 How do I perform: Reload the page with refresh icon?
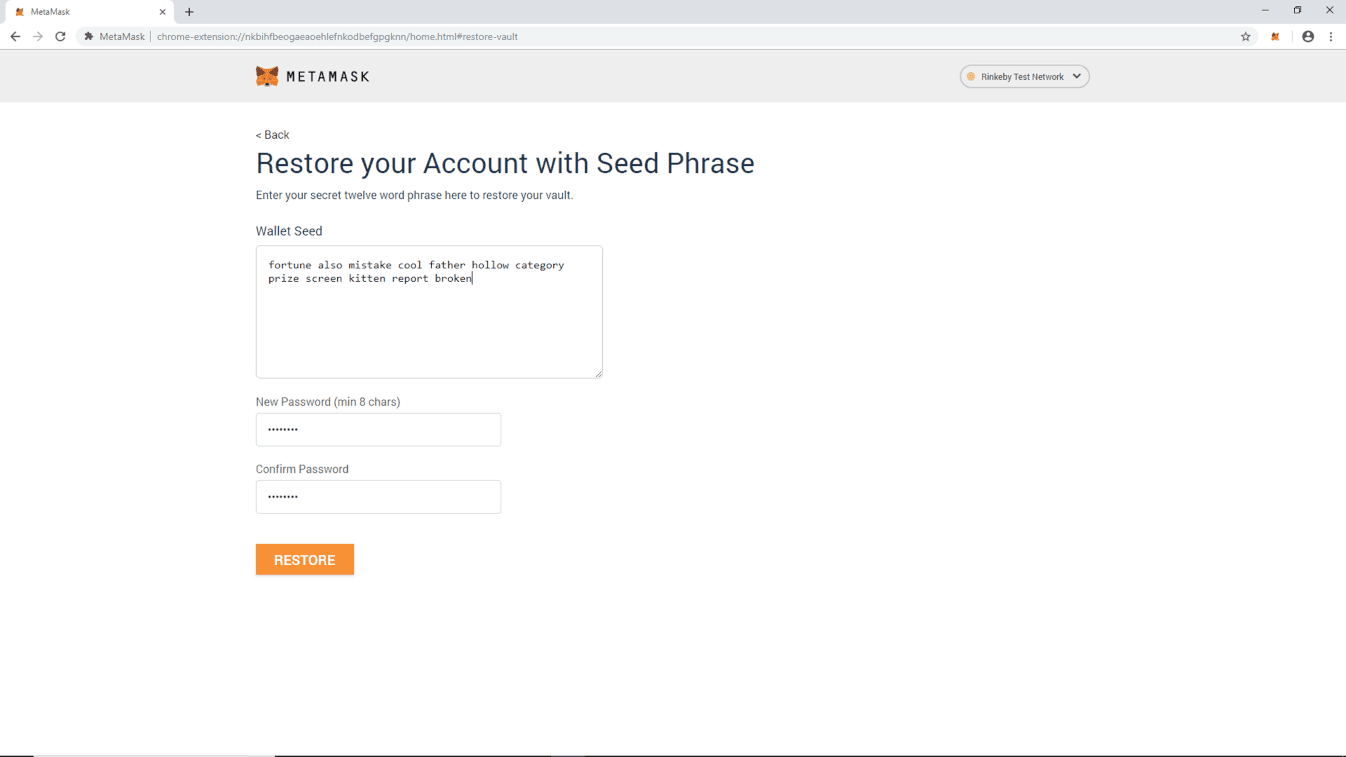60,37
